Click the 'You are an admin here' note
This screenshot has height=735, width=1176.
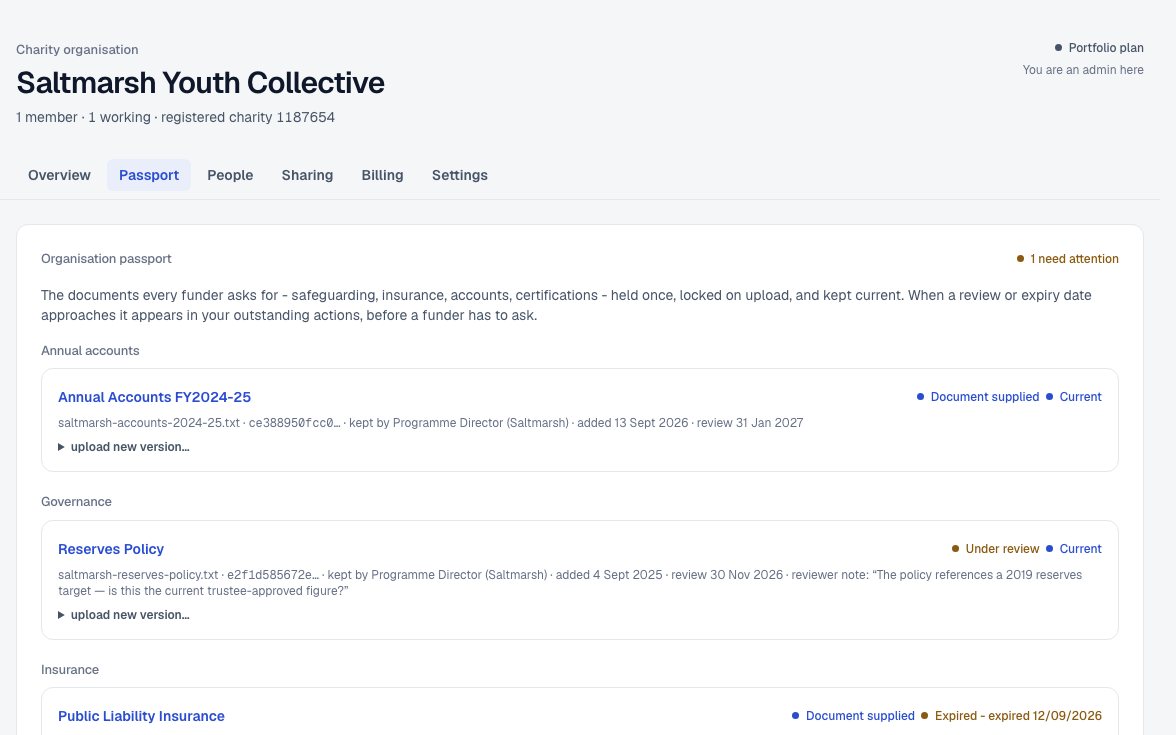tap(1083, 70)
